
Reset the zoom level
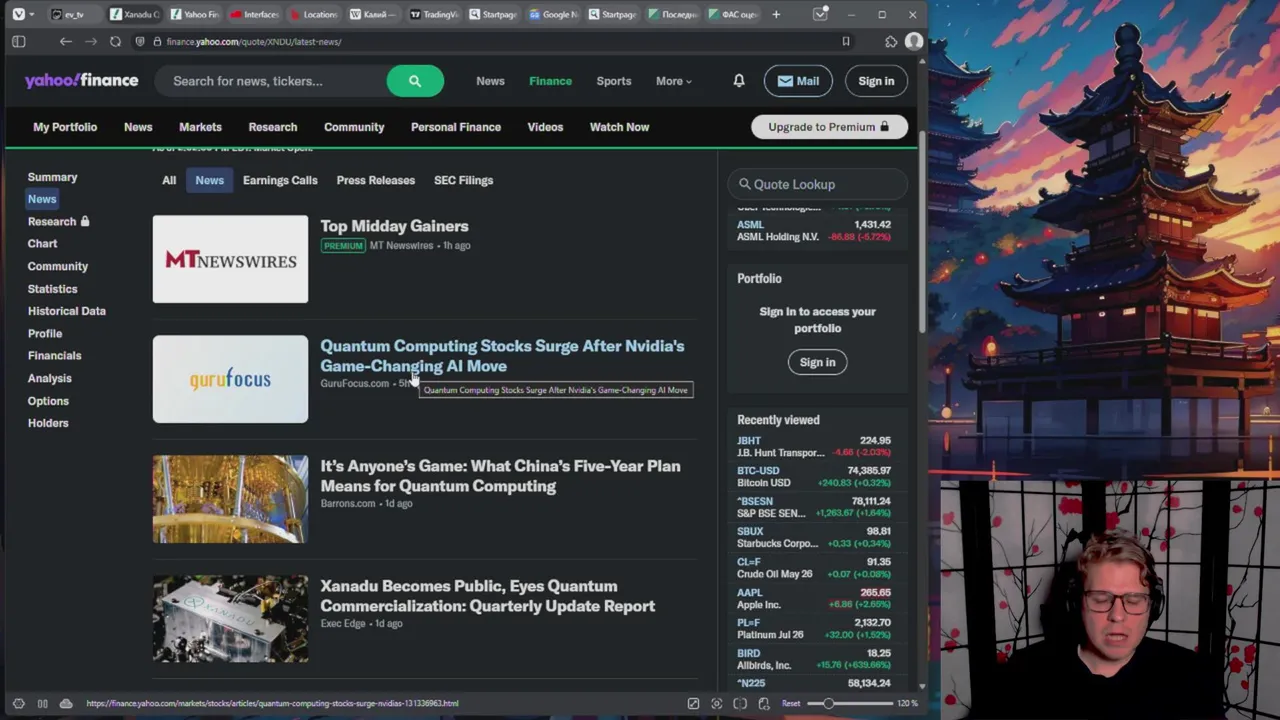click(x=791, y=703)
